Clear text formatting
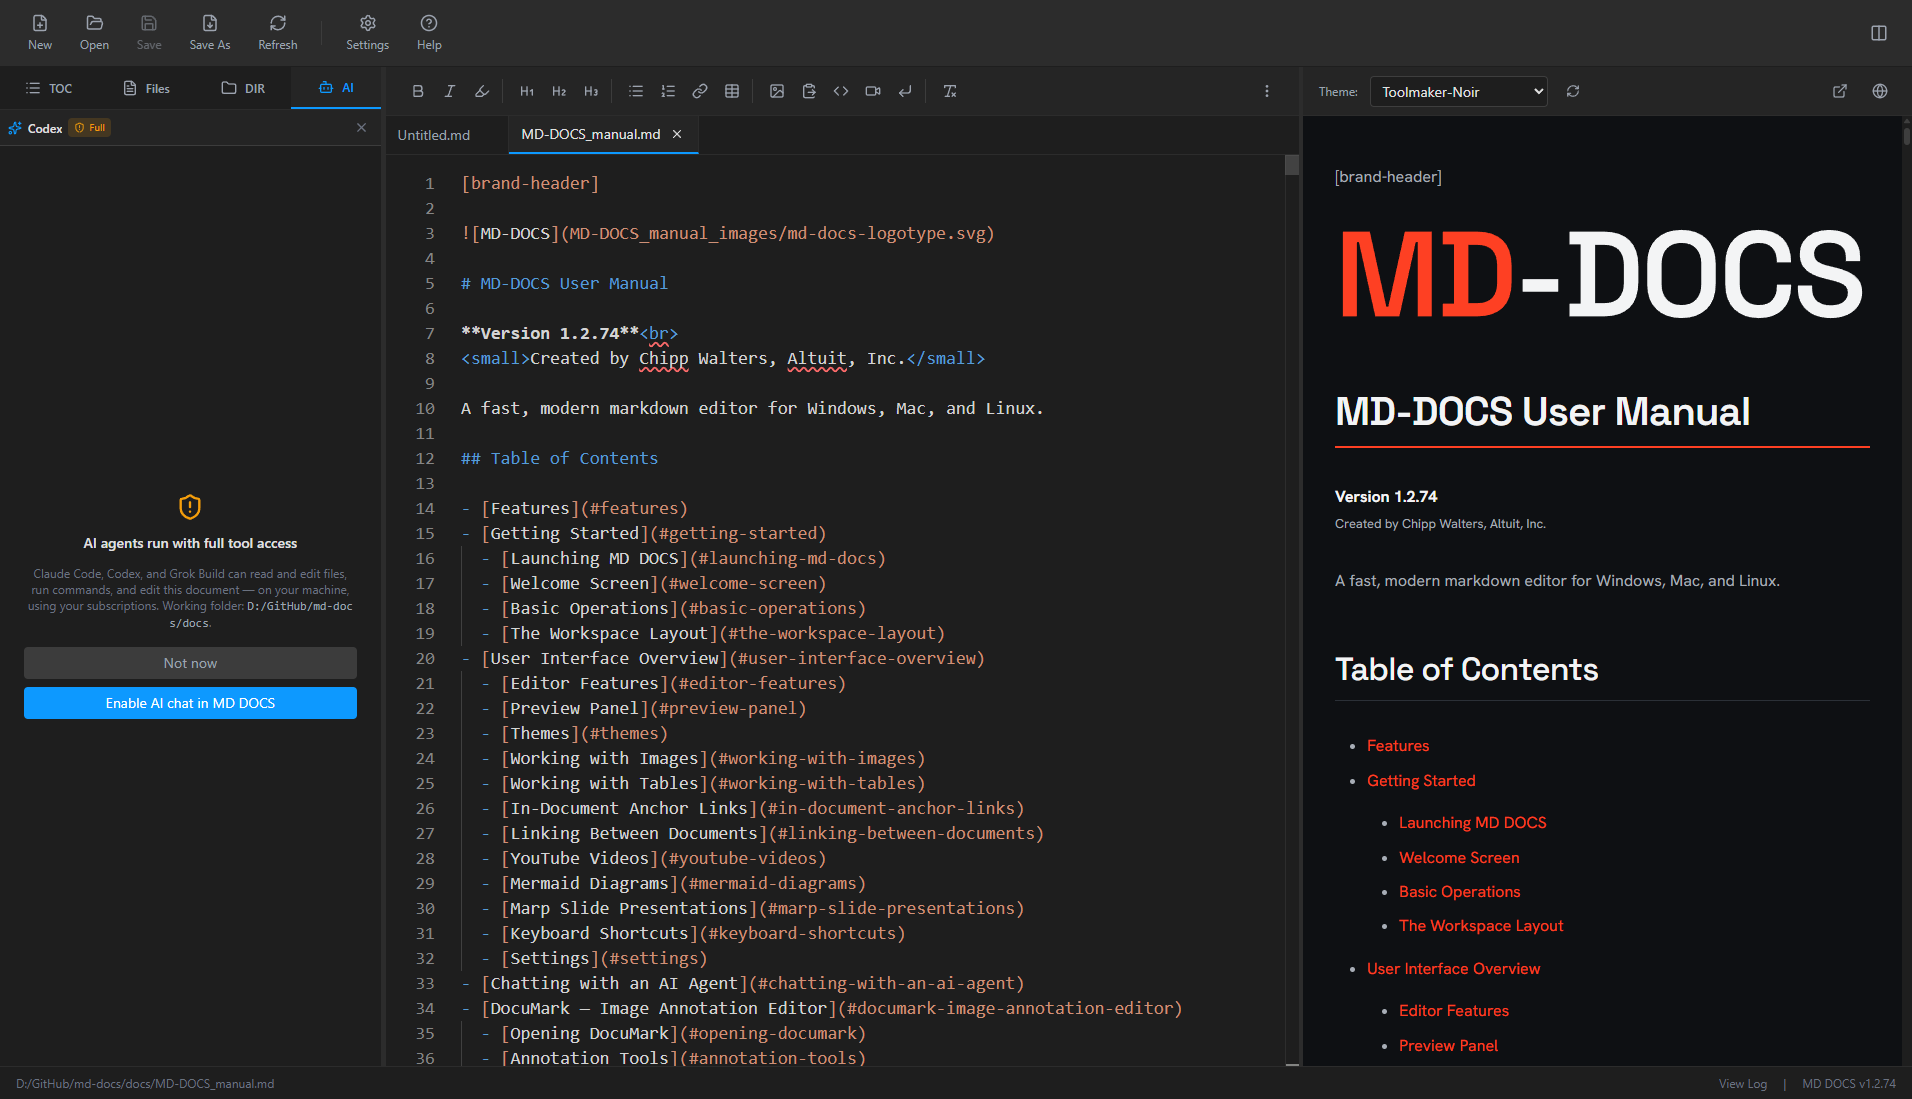 coord(950,91)
